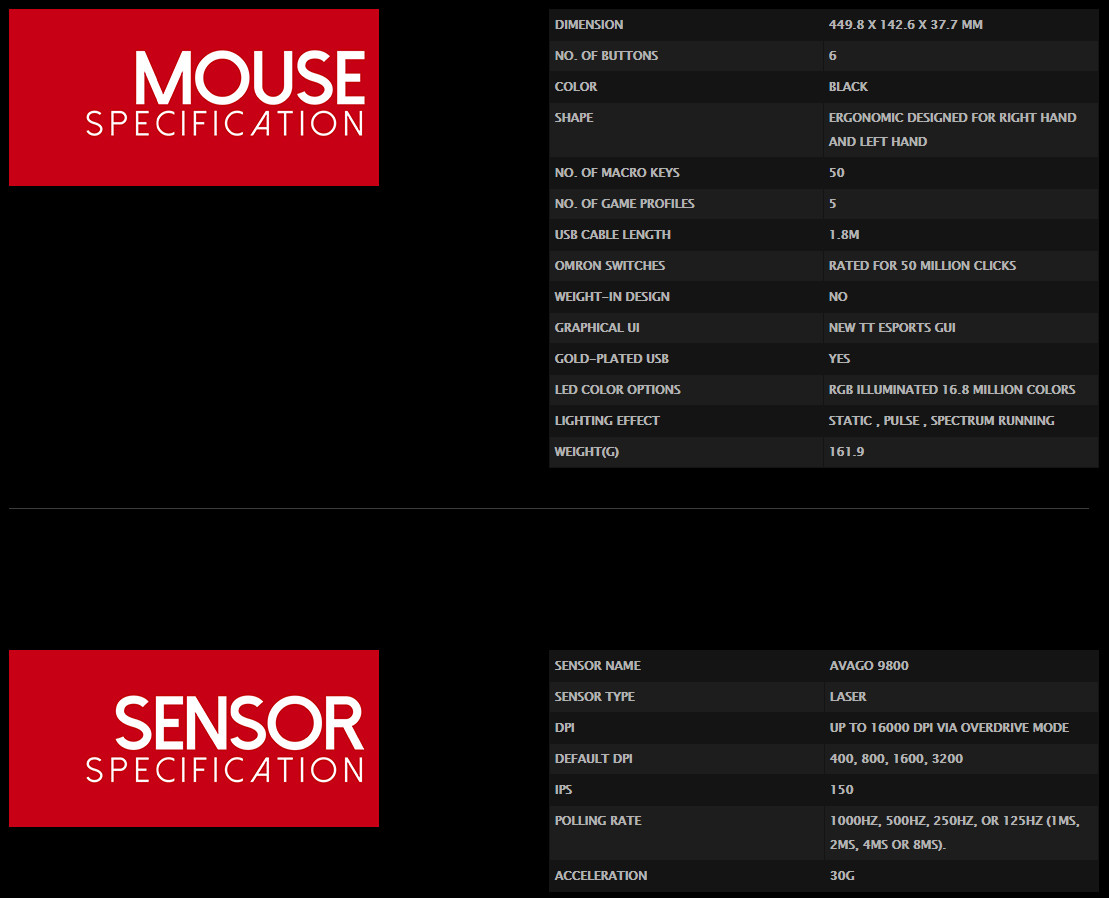Click the Mouse Specification red banner

click(194, 98)
